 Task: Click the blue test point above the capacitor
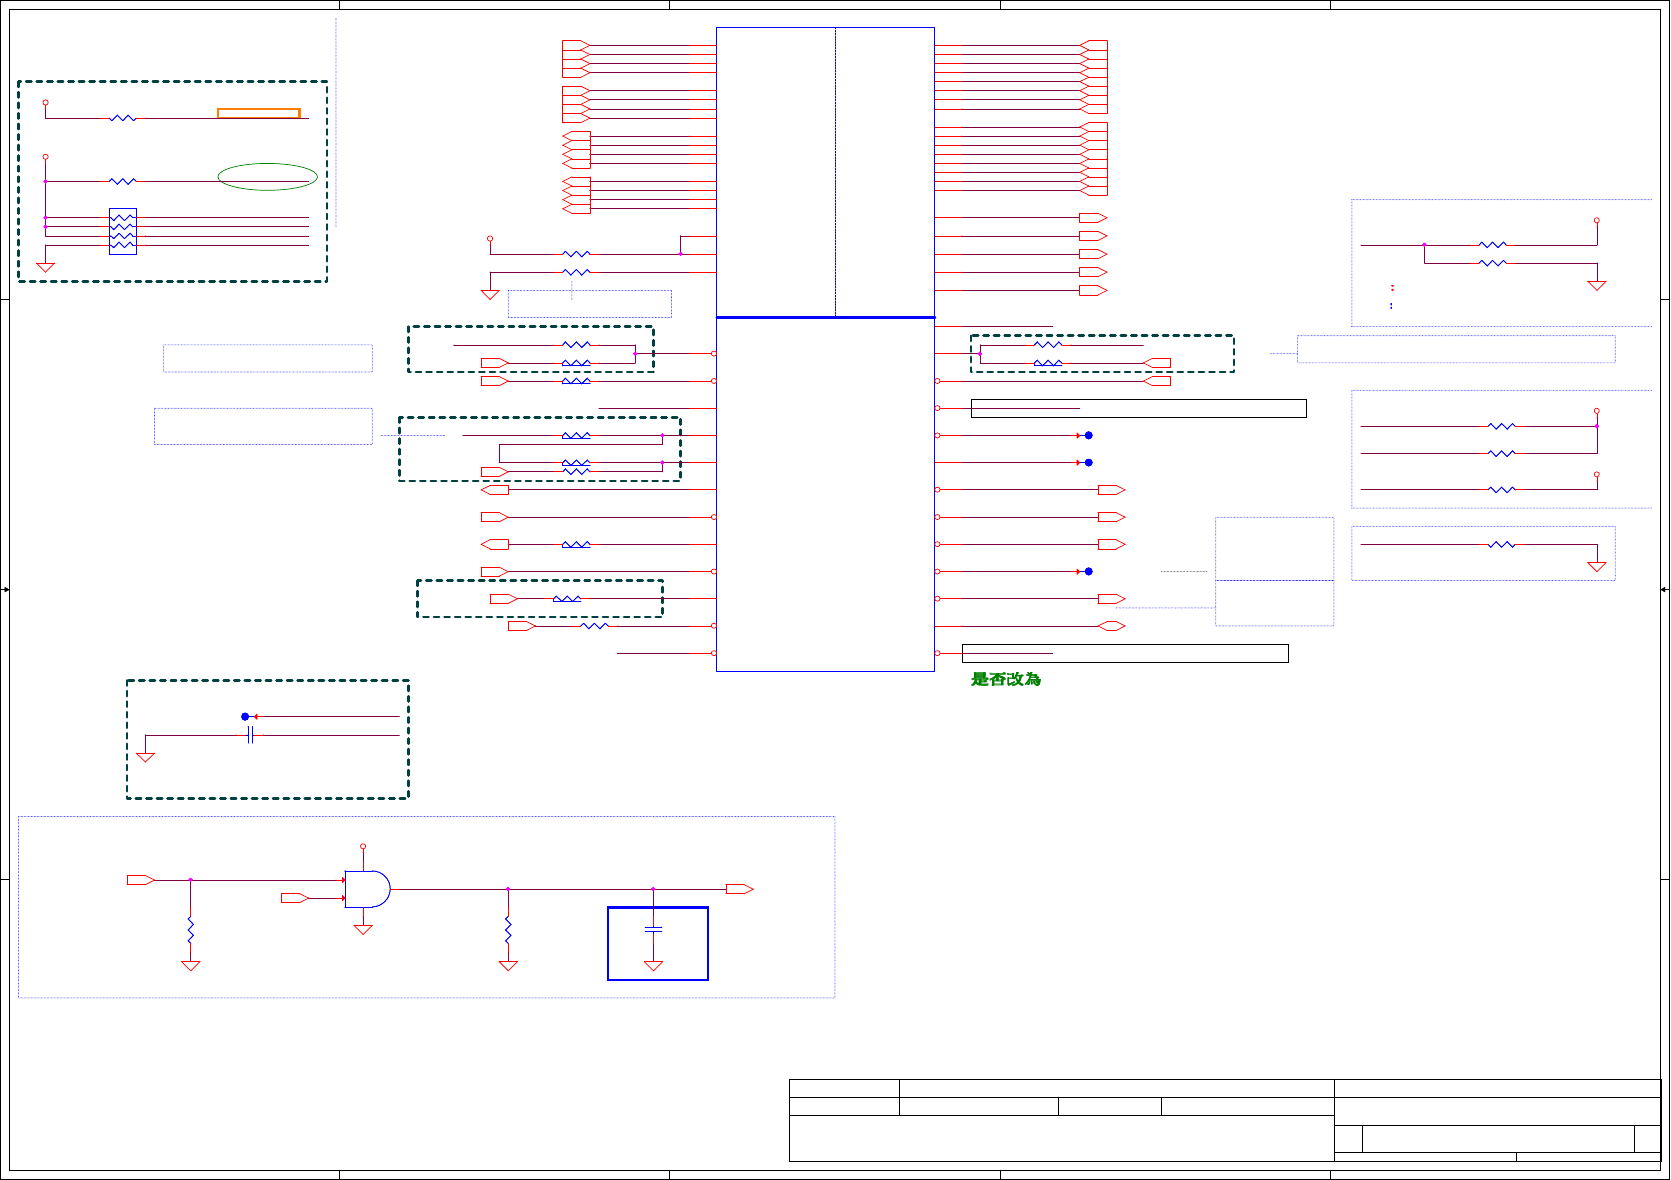click(245, 717)
